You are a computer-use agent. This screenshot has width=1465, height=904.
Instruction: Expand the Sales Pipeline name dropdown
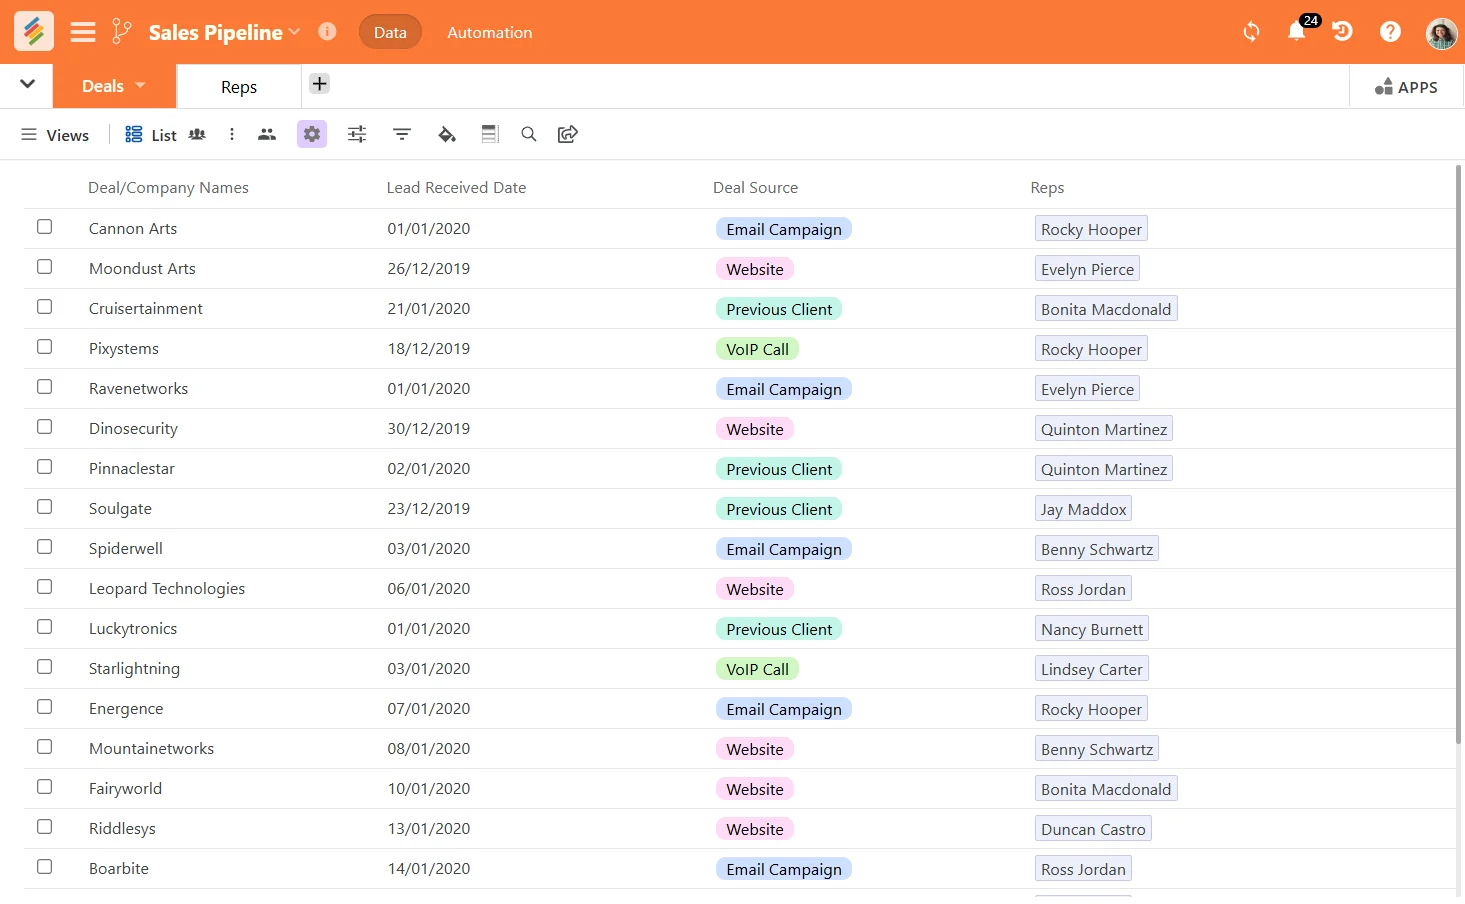(295, 32)
